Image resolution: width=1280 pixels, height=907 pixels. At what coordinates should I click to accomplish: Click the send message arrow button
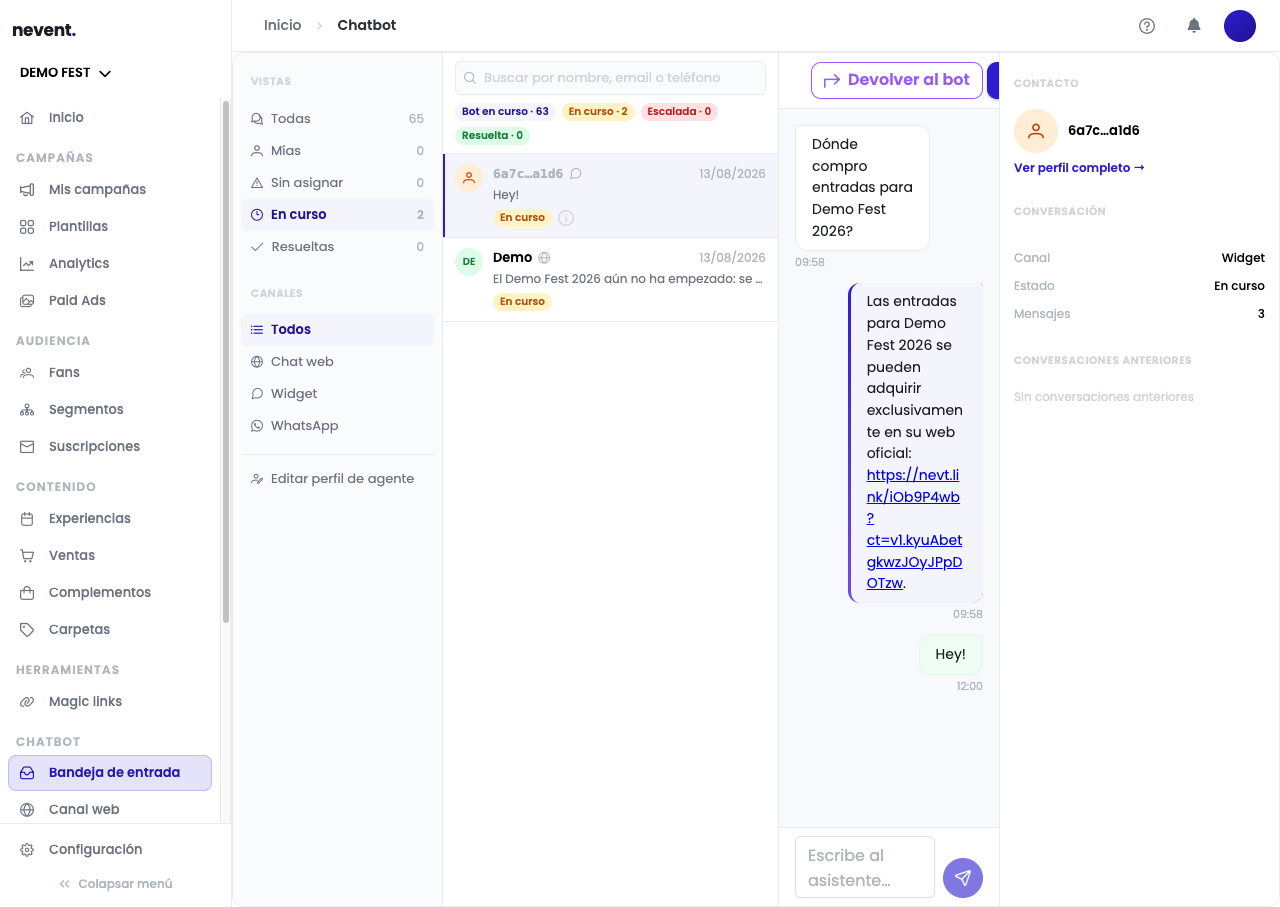[x=963, y=878]
